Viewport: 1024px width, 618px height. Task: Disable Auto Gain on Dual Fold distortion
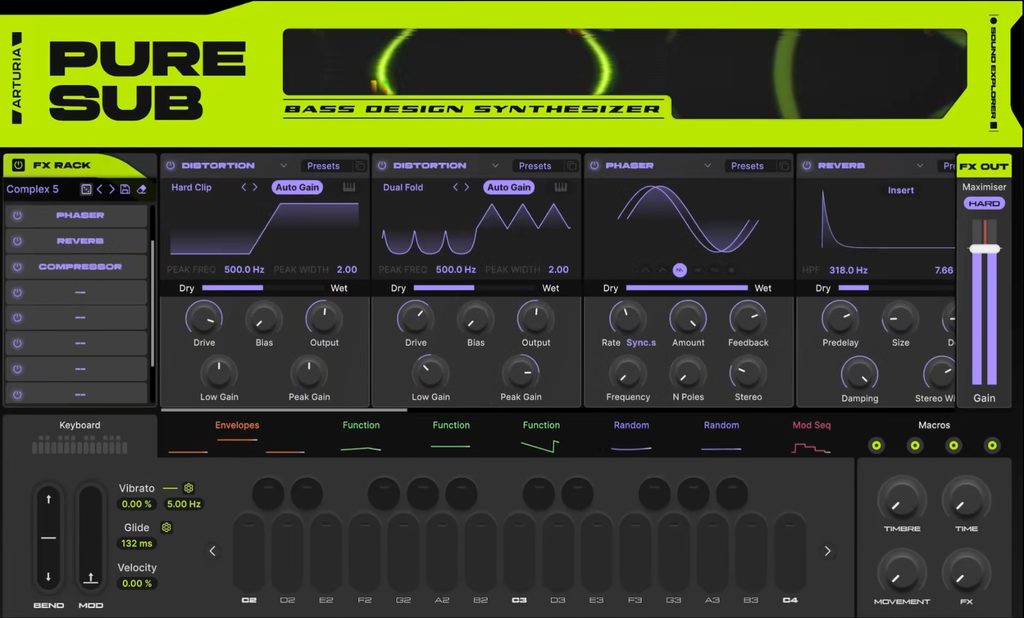[x=509, y=187]
